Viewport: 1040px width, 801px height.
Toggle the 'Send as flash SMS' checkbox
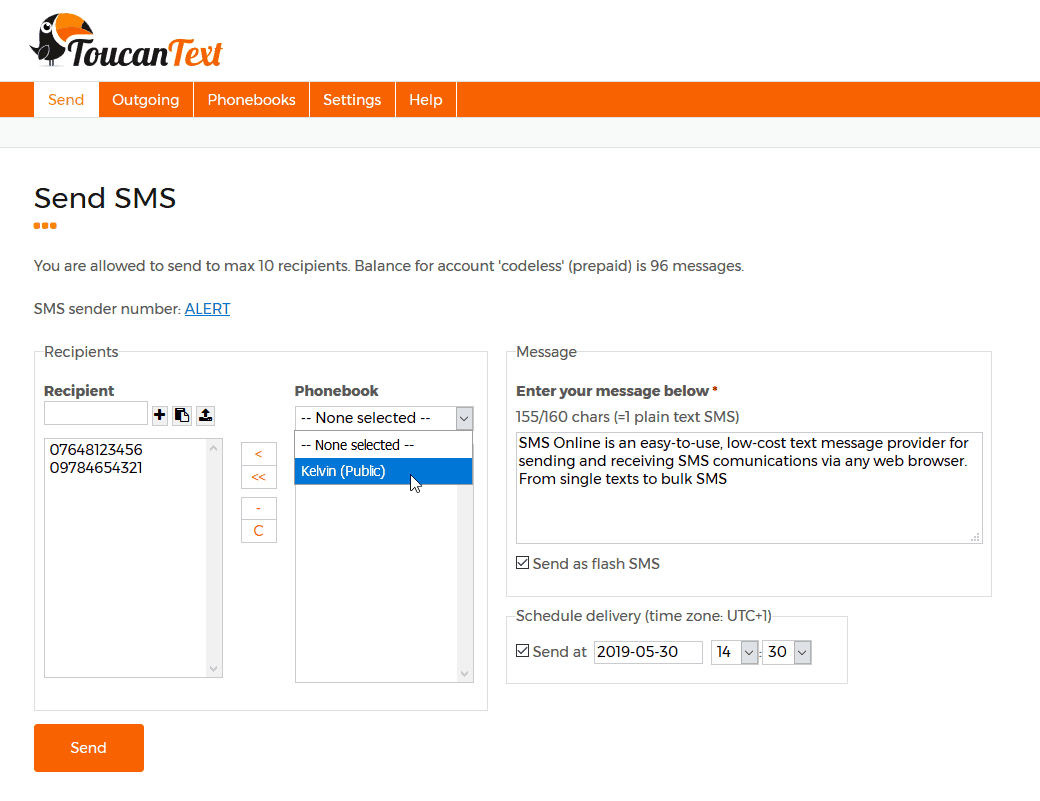523,563
